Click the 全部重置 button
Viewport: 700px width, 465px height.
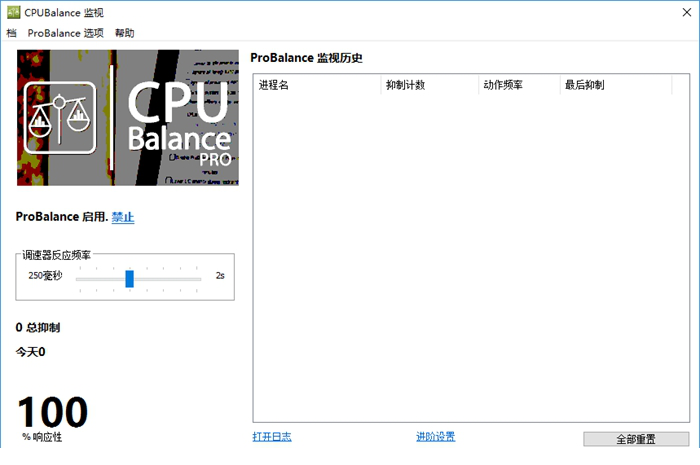point(636,439)
